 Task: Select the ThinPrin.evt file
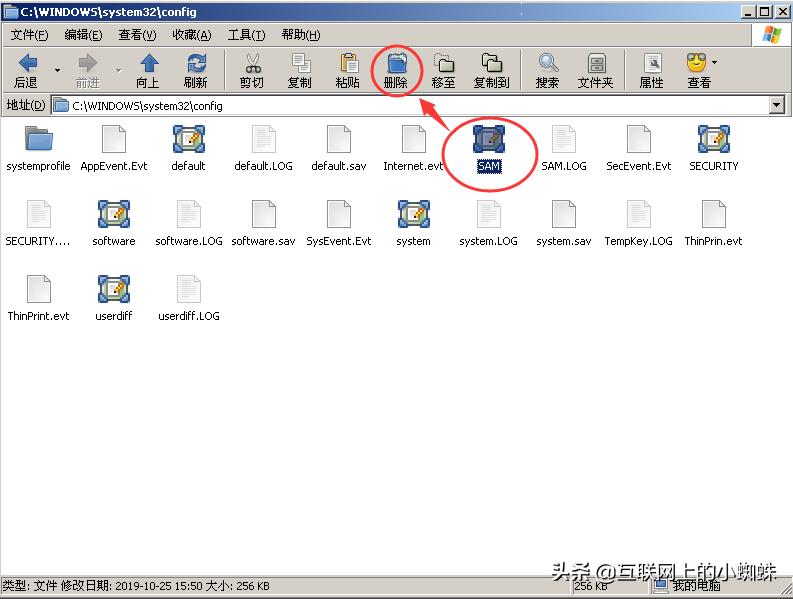click(x=714, y=224)
